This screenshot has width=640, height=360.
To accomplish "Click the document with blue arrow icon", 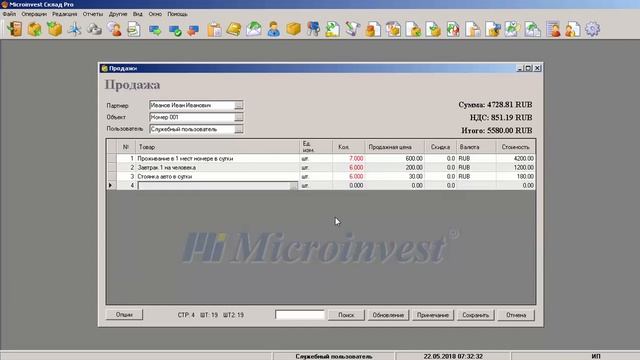I will (493, 29).
